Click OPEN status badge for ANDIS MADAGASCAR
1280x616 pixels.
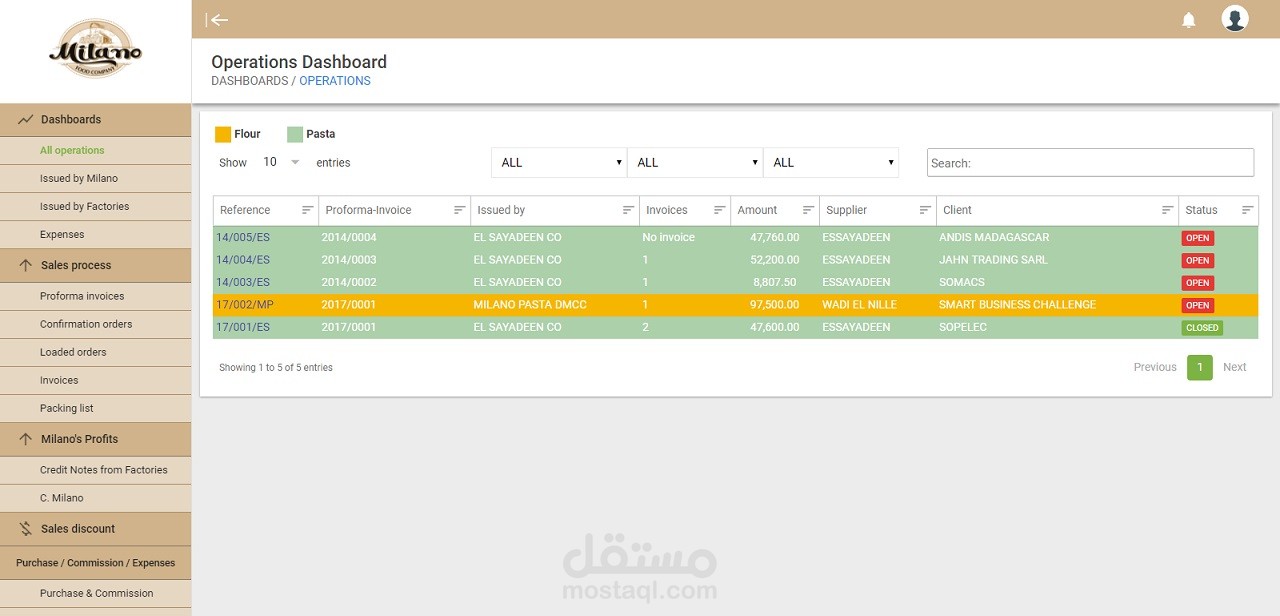point(1198,239)
